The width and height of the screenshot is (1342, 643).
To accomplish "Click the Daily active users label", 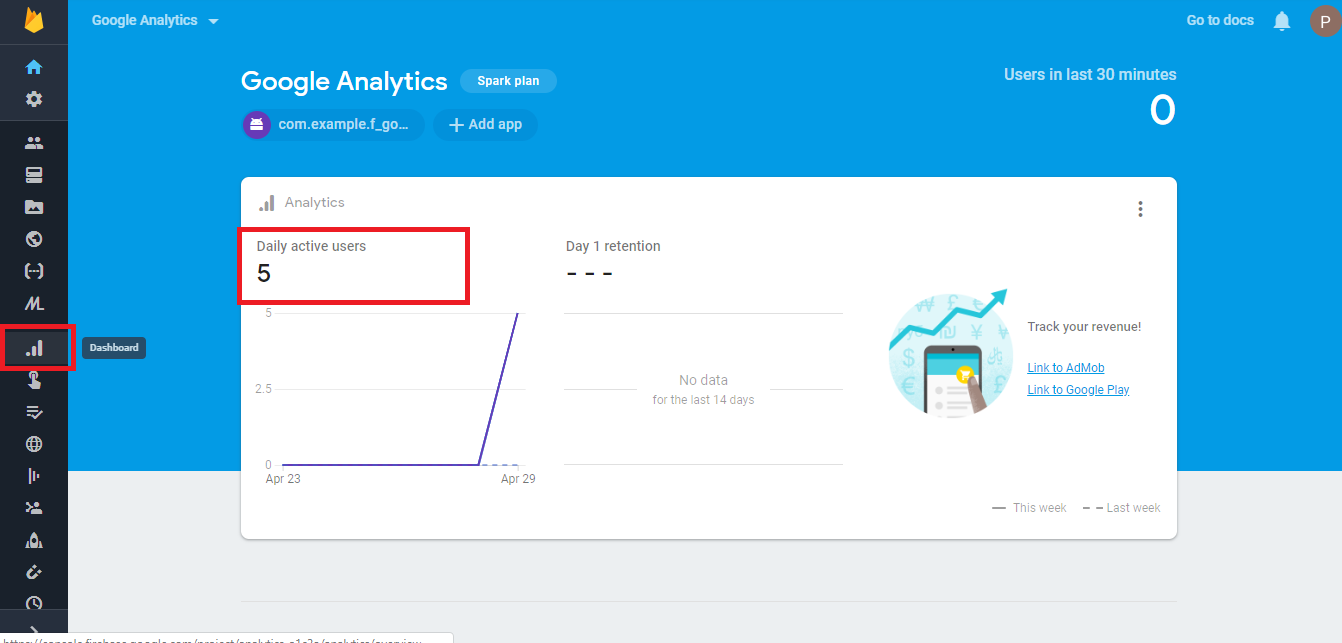I will (311, 246).
